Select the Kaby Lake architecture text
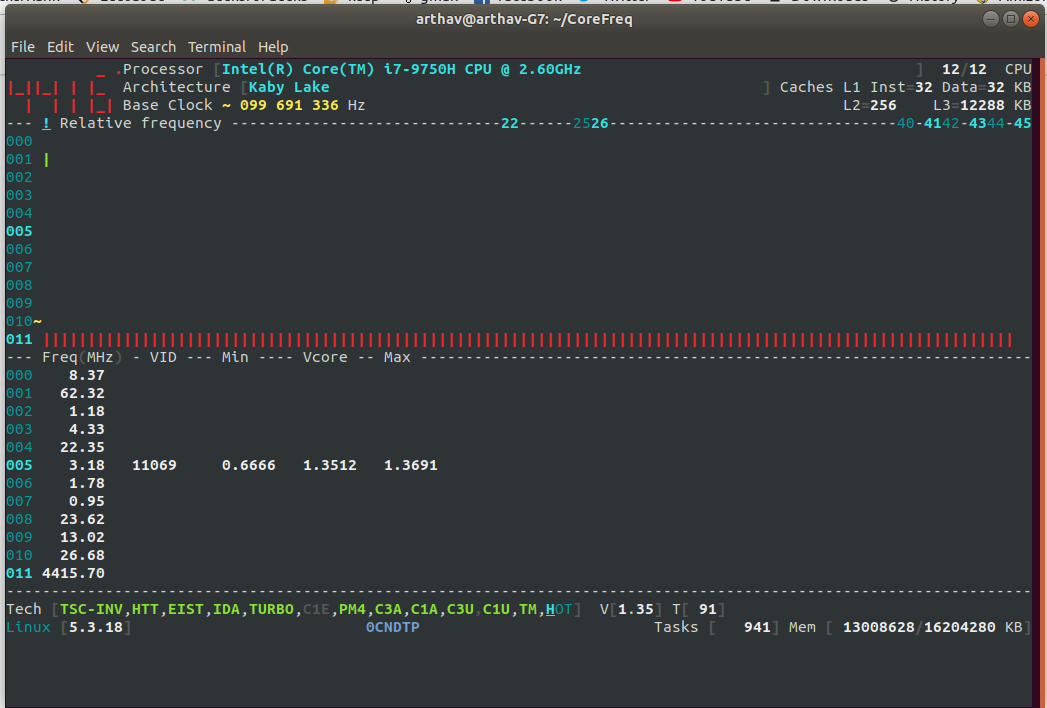Viewport: 1047px width, 708px height. [x=289, y=87]
